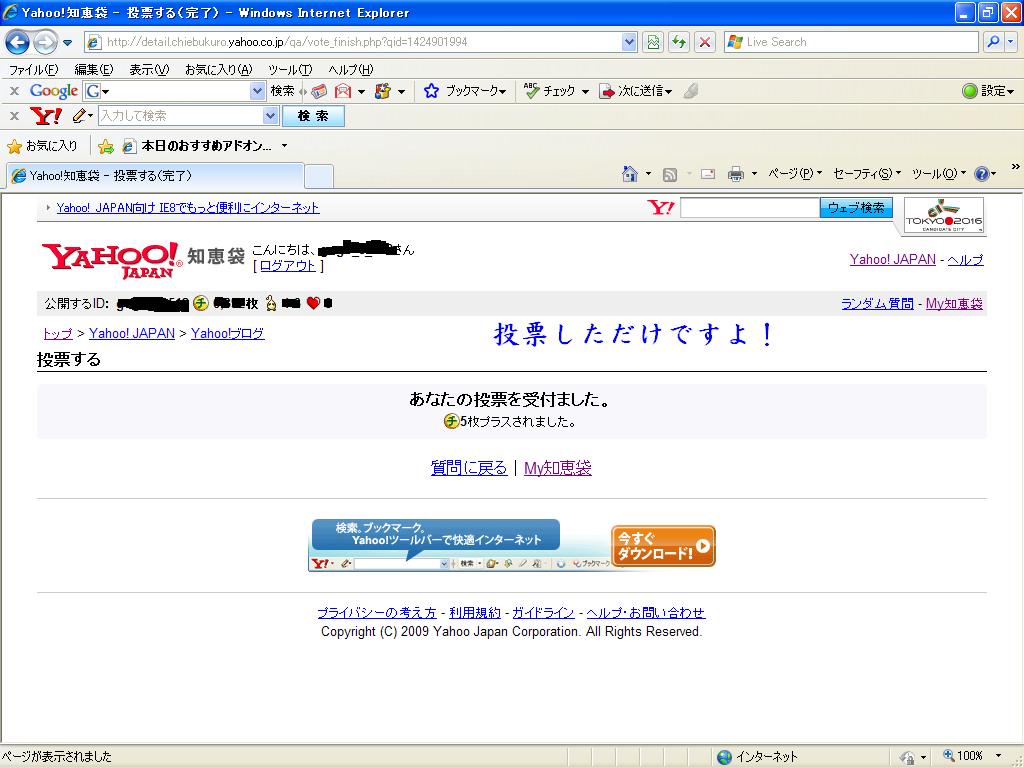Screen dimensions: 1024x768
Task: Open the ヘルプ(H) menu
Action: (351, 69)
